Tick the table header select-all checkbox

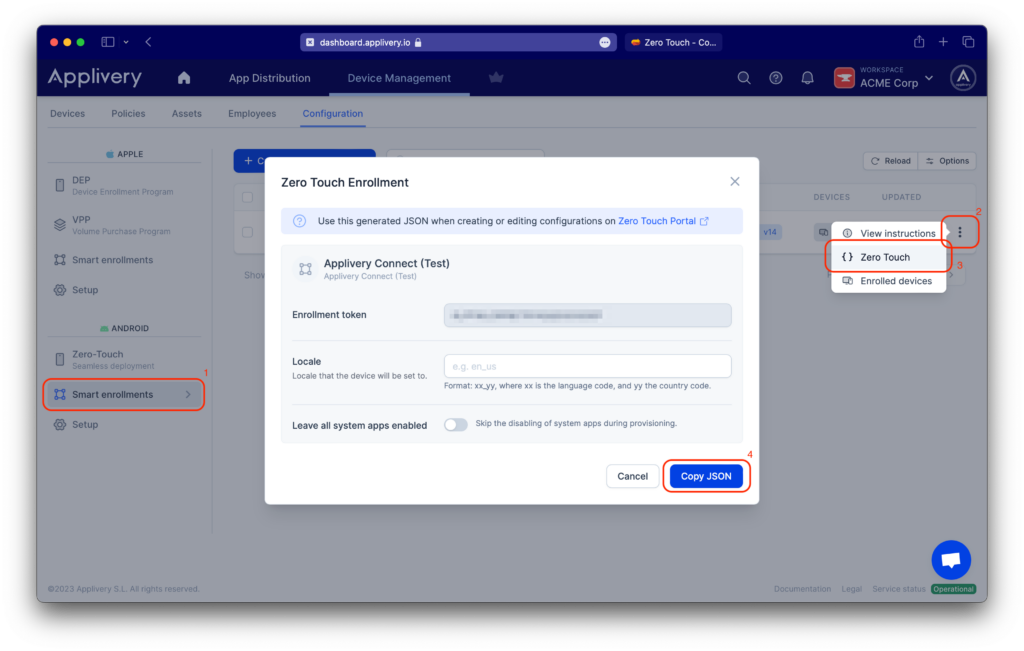point(248,197)
